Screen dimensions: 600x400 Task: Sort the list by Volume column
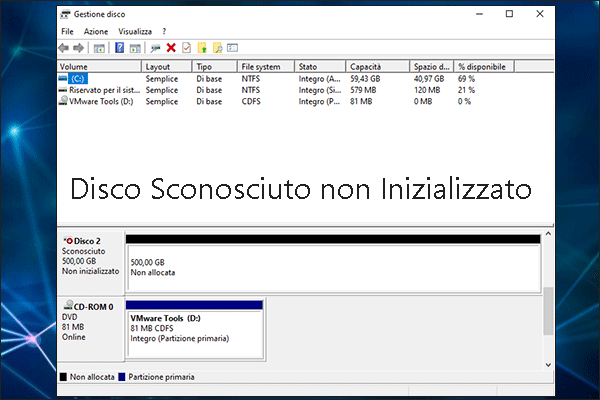(98, 66)
